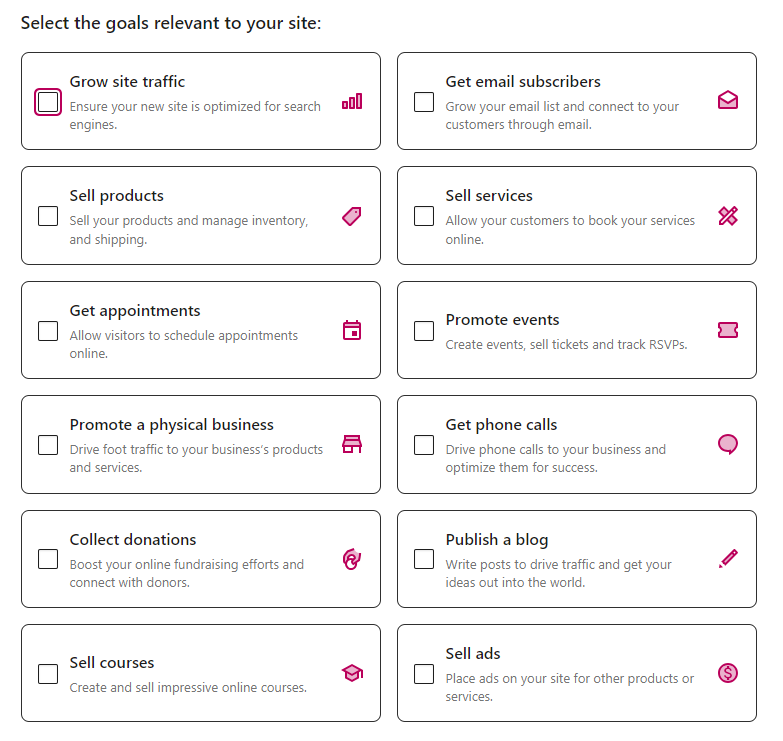
Task: Click the calendar icon for Get appointments
Action: (352, 330)
